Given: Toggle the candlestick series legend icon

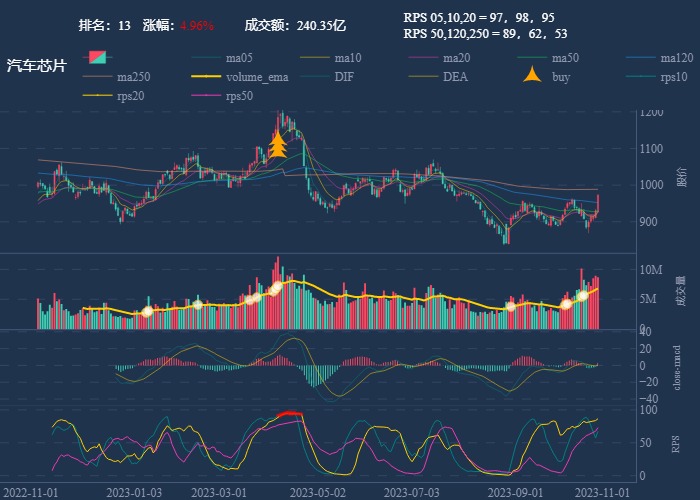Looking at the screenshot, I should pos(97,57).
